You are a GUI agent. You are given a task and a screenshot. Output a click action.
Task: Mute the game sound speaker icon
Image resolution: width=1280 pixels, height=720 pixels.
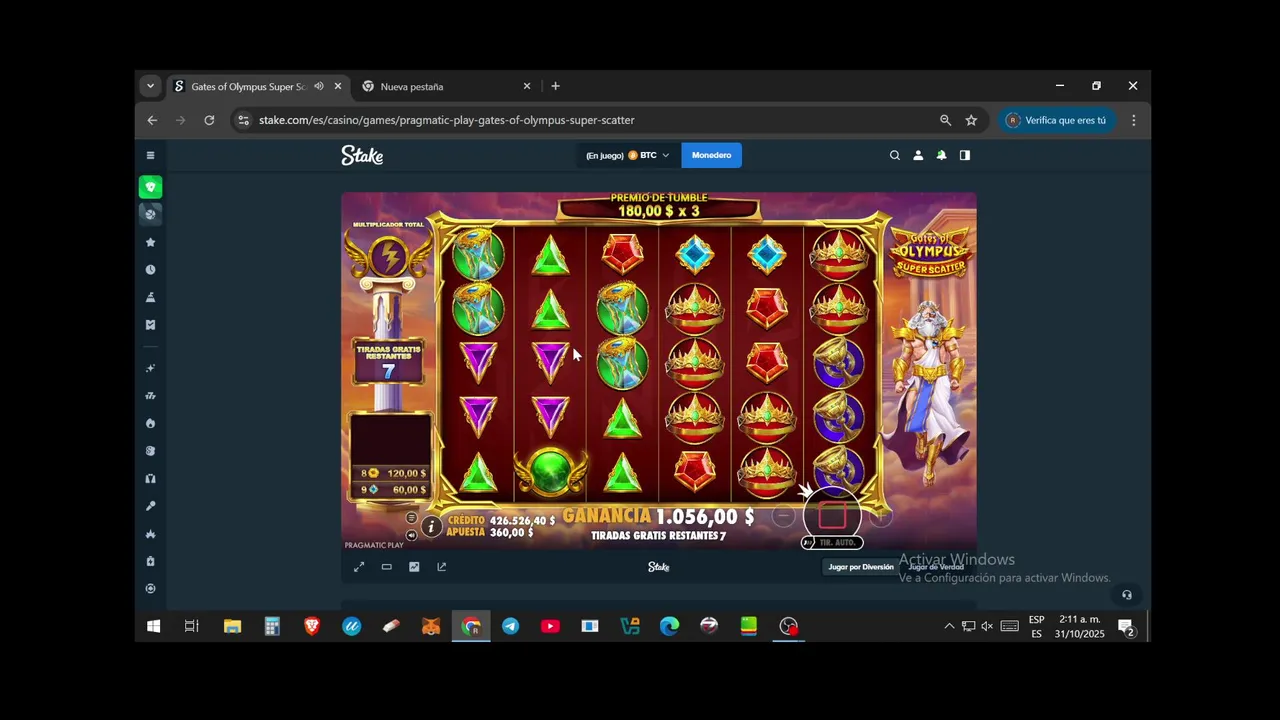tap(411, 535)
